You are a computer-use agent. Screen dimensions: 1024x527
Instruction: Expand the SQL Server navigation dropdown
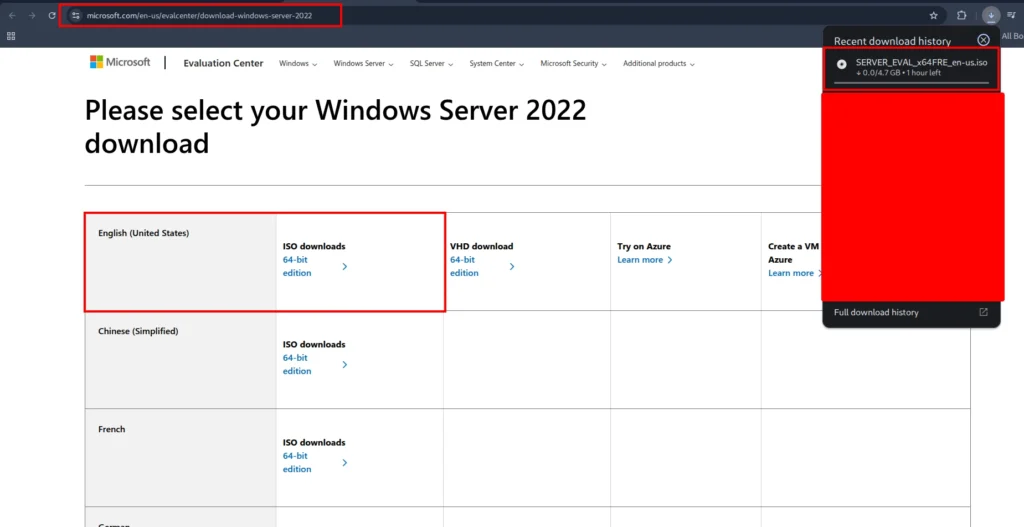[x=431, y=63]
